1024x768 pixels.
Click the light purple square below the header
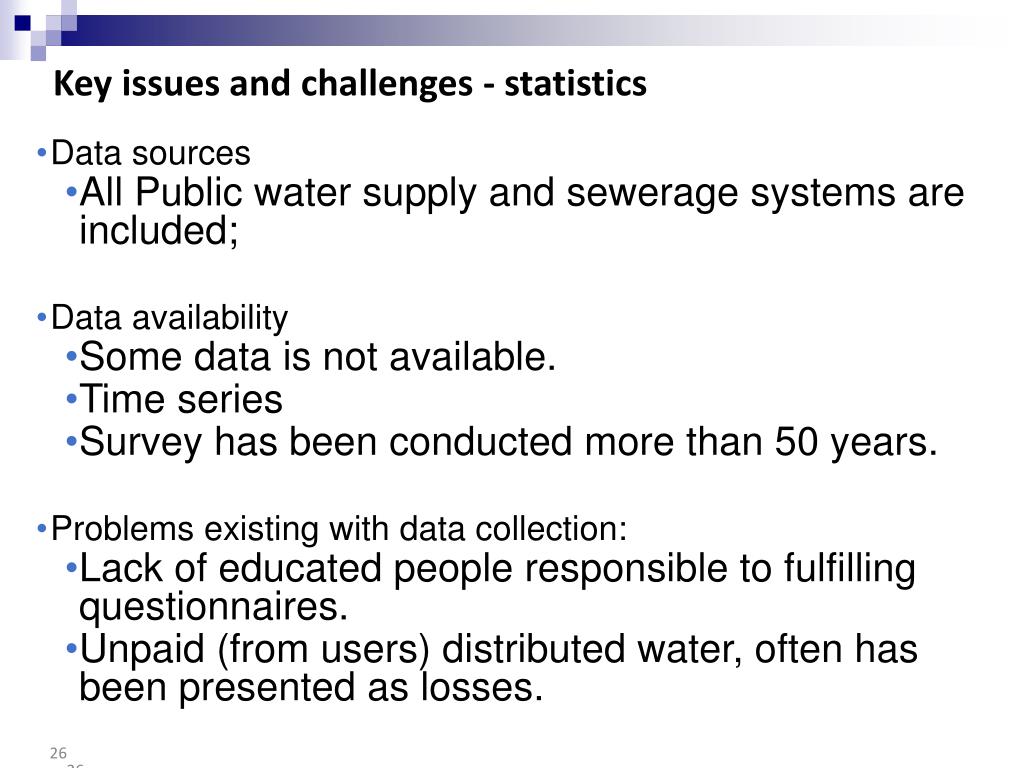click(39, 53)
